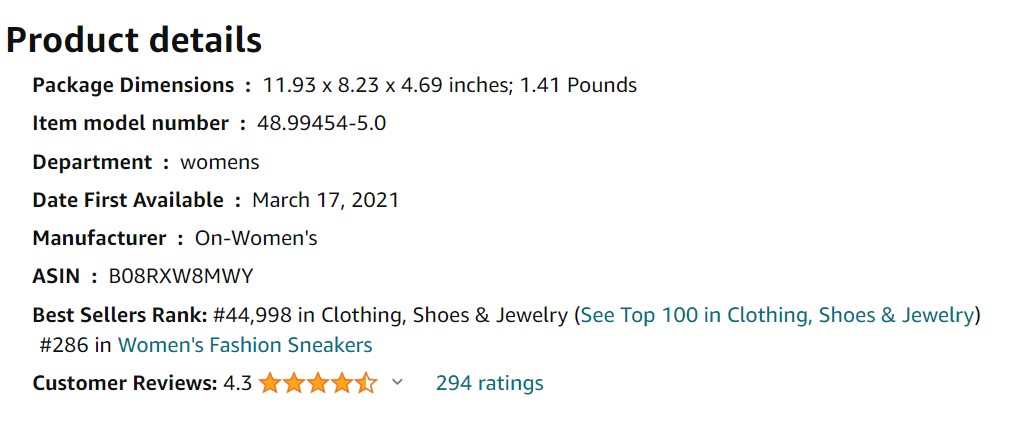Click the orange star rating icons
This screenshot has width=1027, height=427.
coord(318,383)
